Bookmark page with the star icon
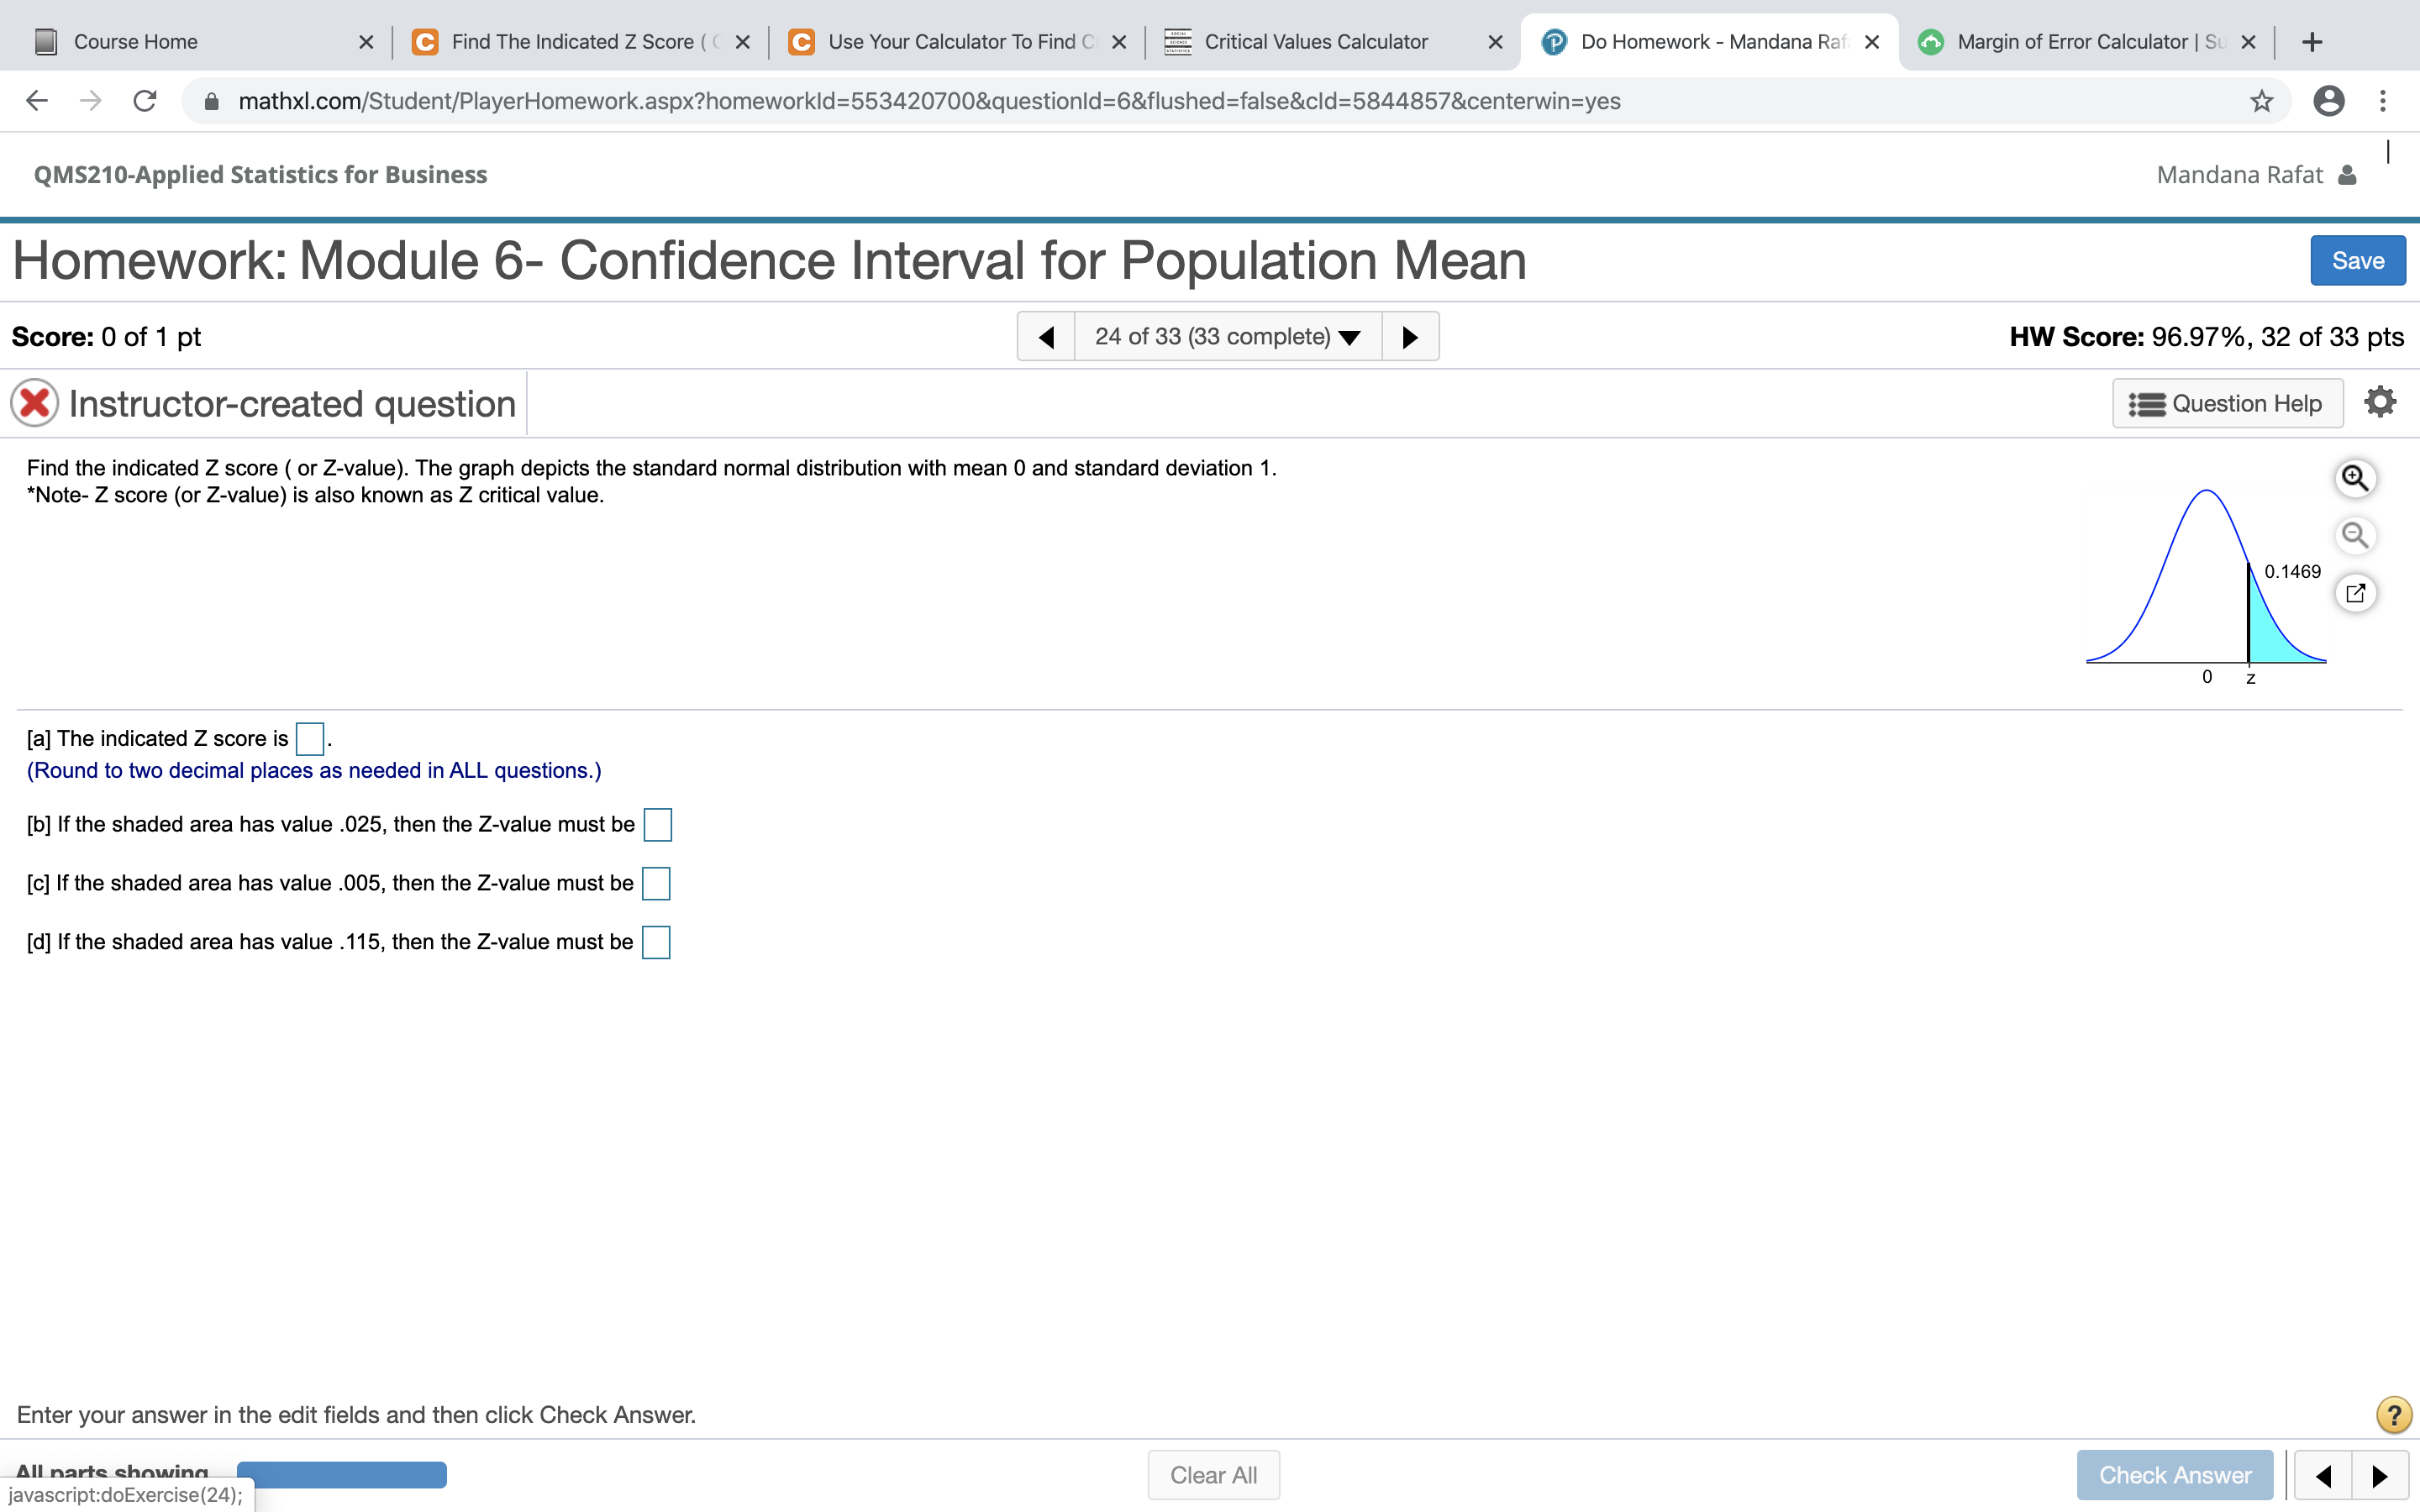Screen dimensions: 2420x1512 [x=2261, y=101]
